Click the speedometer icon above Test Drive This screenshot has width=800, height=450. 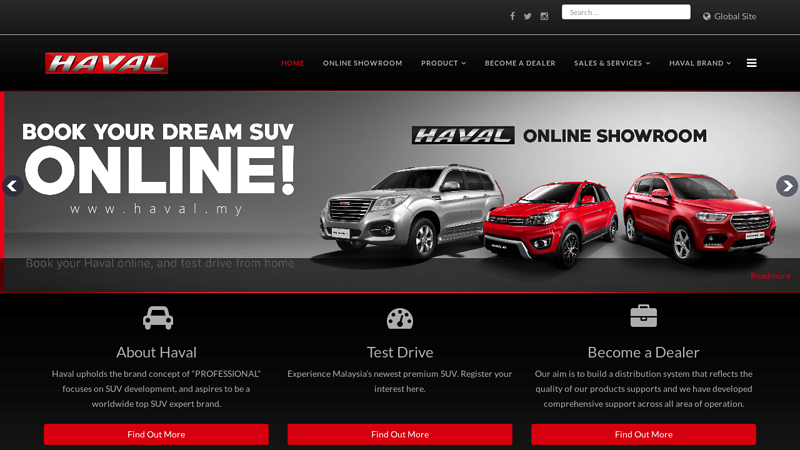tap(400, 318)
